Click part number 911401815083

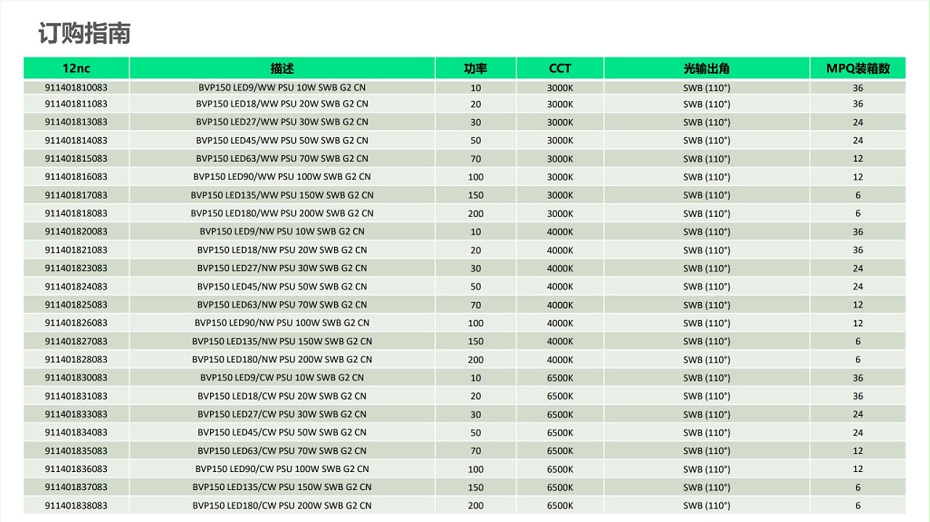coord(76,158)
